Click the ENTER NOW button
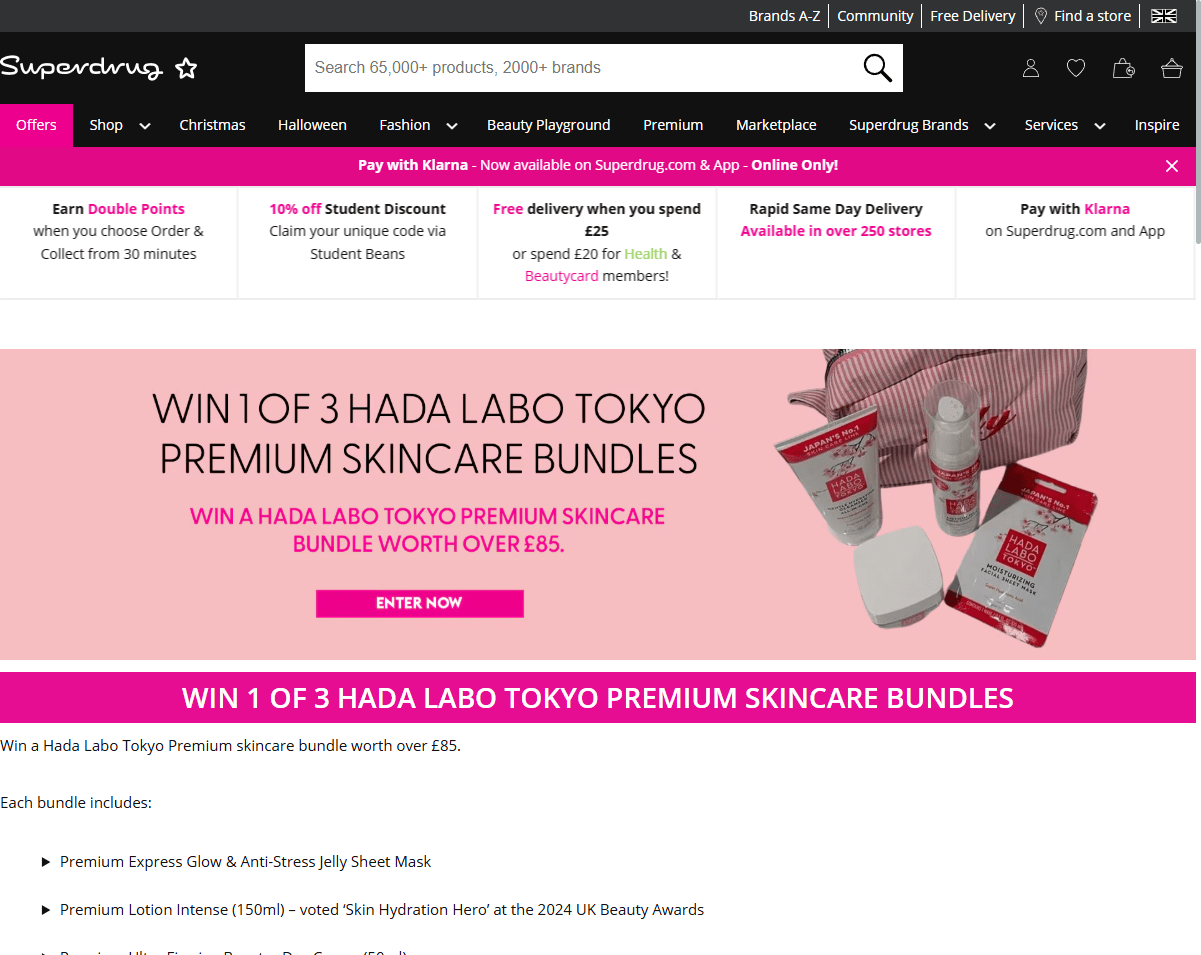The image size is (1201, 955). [x=419, y=603]
